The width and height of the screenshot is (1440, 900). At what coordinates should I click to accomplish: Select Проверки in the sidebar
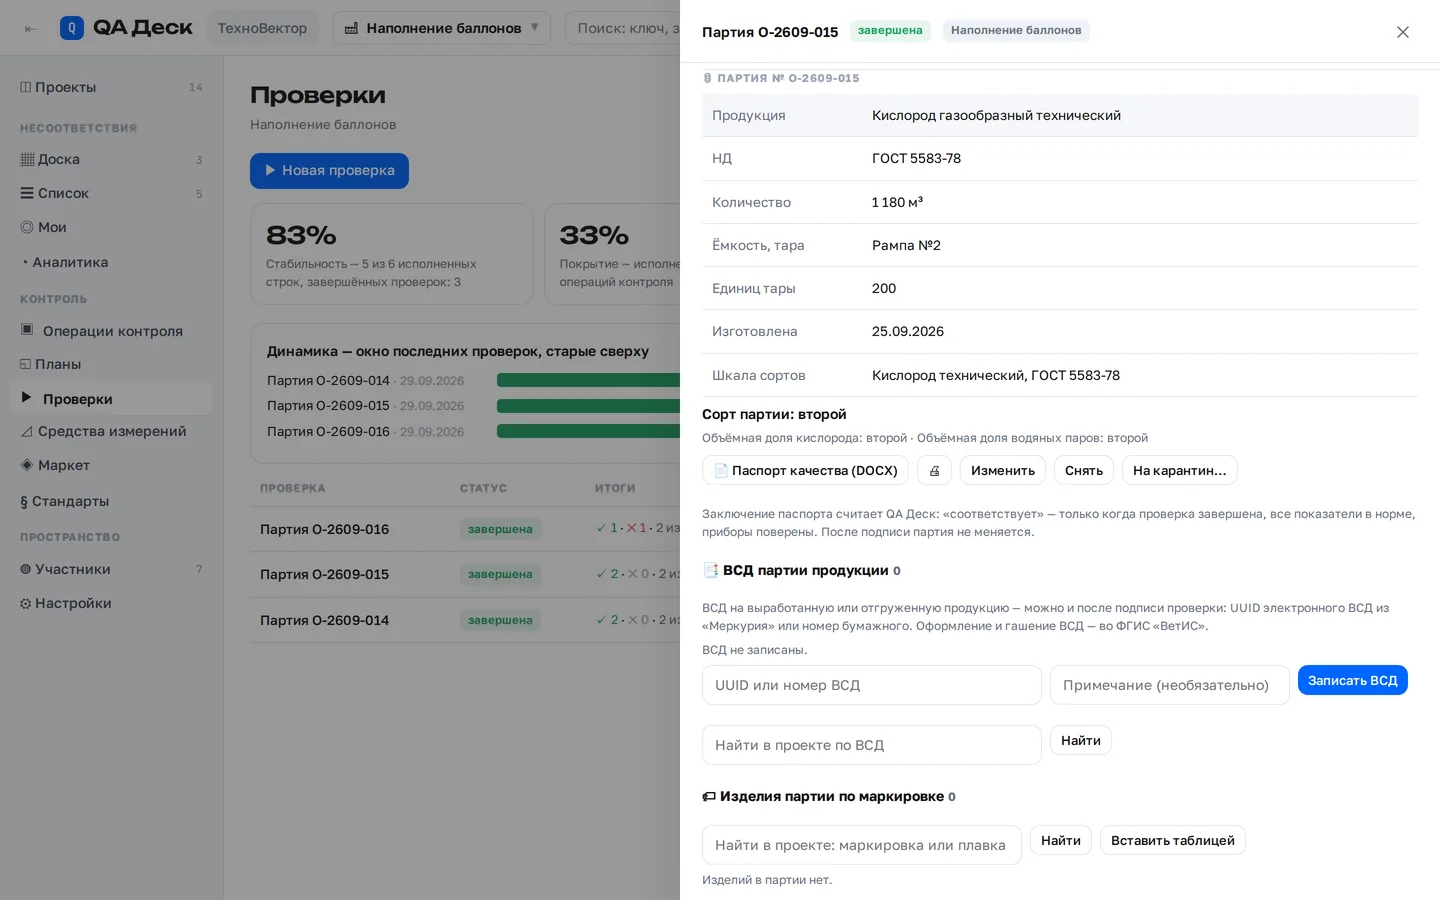coord(111,398)
